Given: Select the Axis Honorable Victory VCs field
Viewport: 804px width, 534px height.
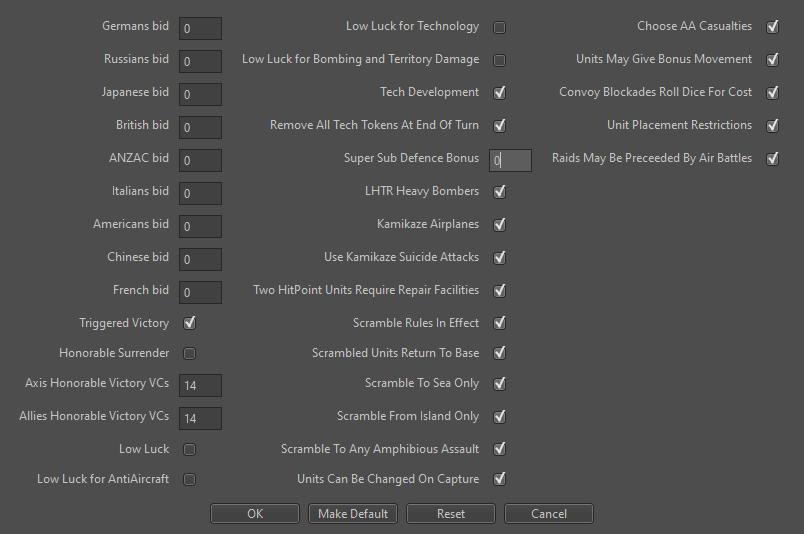Looking at the screenshot, I should tap(201, 385).
